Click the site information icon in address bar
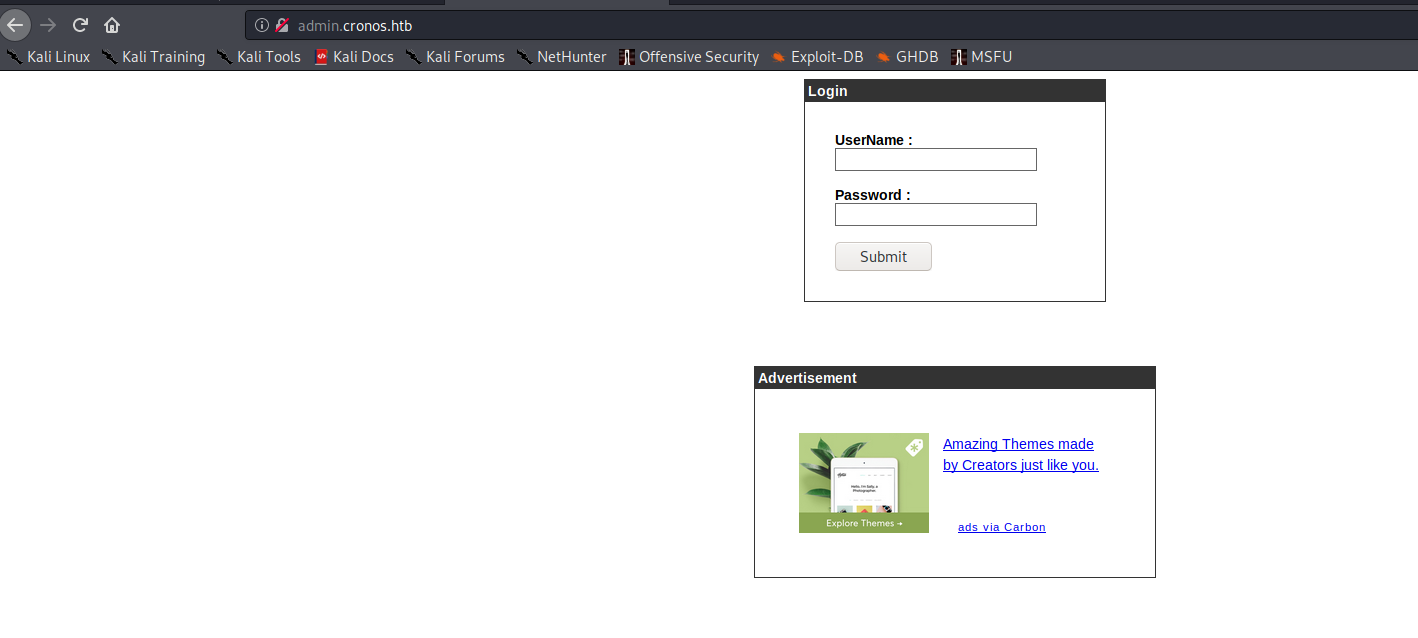 point(262,25)
